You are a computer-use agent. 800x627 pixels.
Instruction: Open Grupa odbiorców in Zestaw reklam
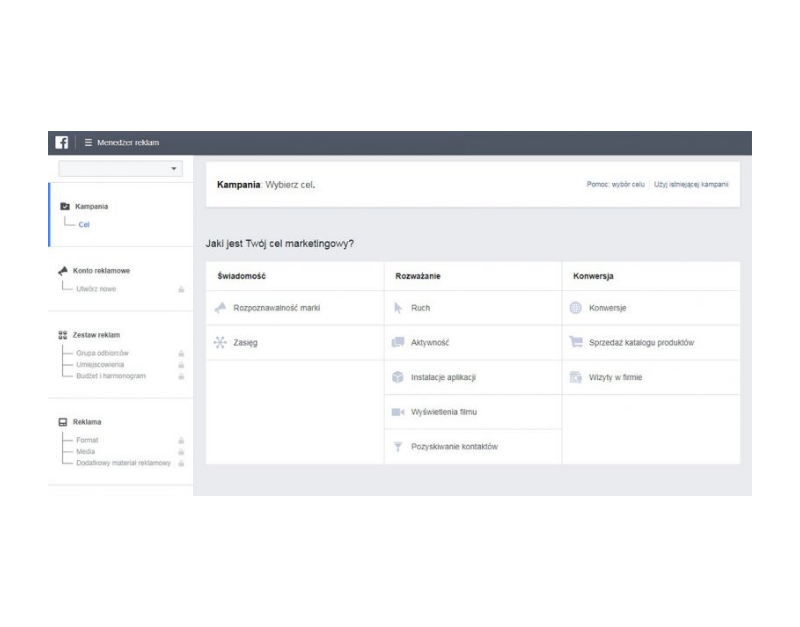tap(102, 353)
